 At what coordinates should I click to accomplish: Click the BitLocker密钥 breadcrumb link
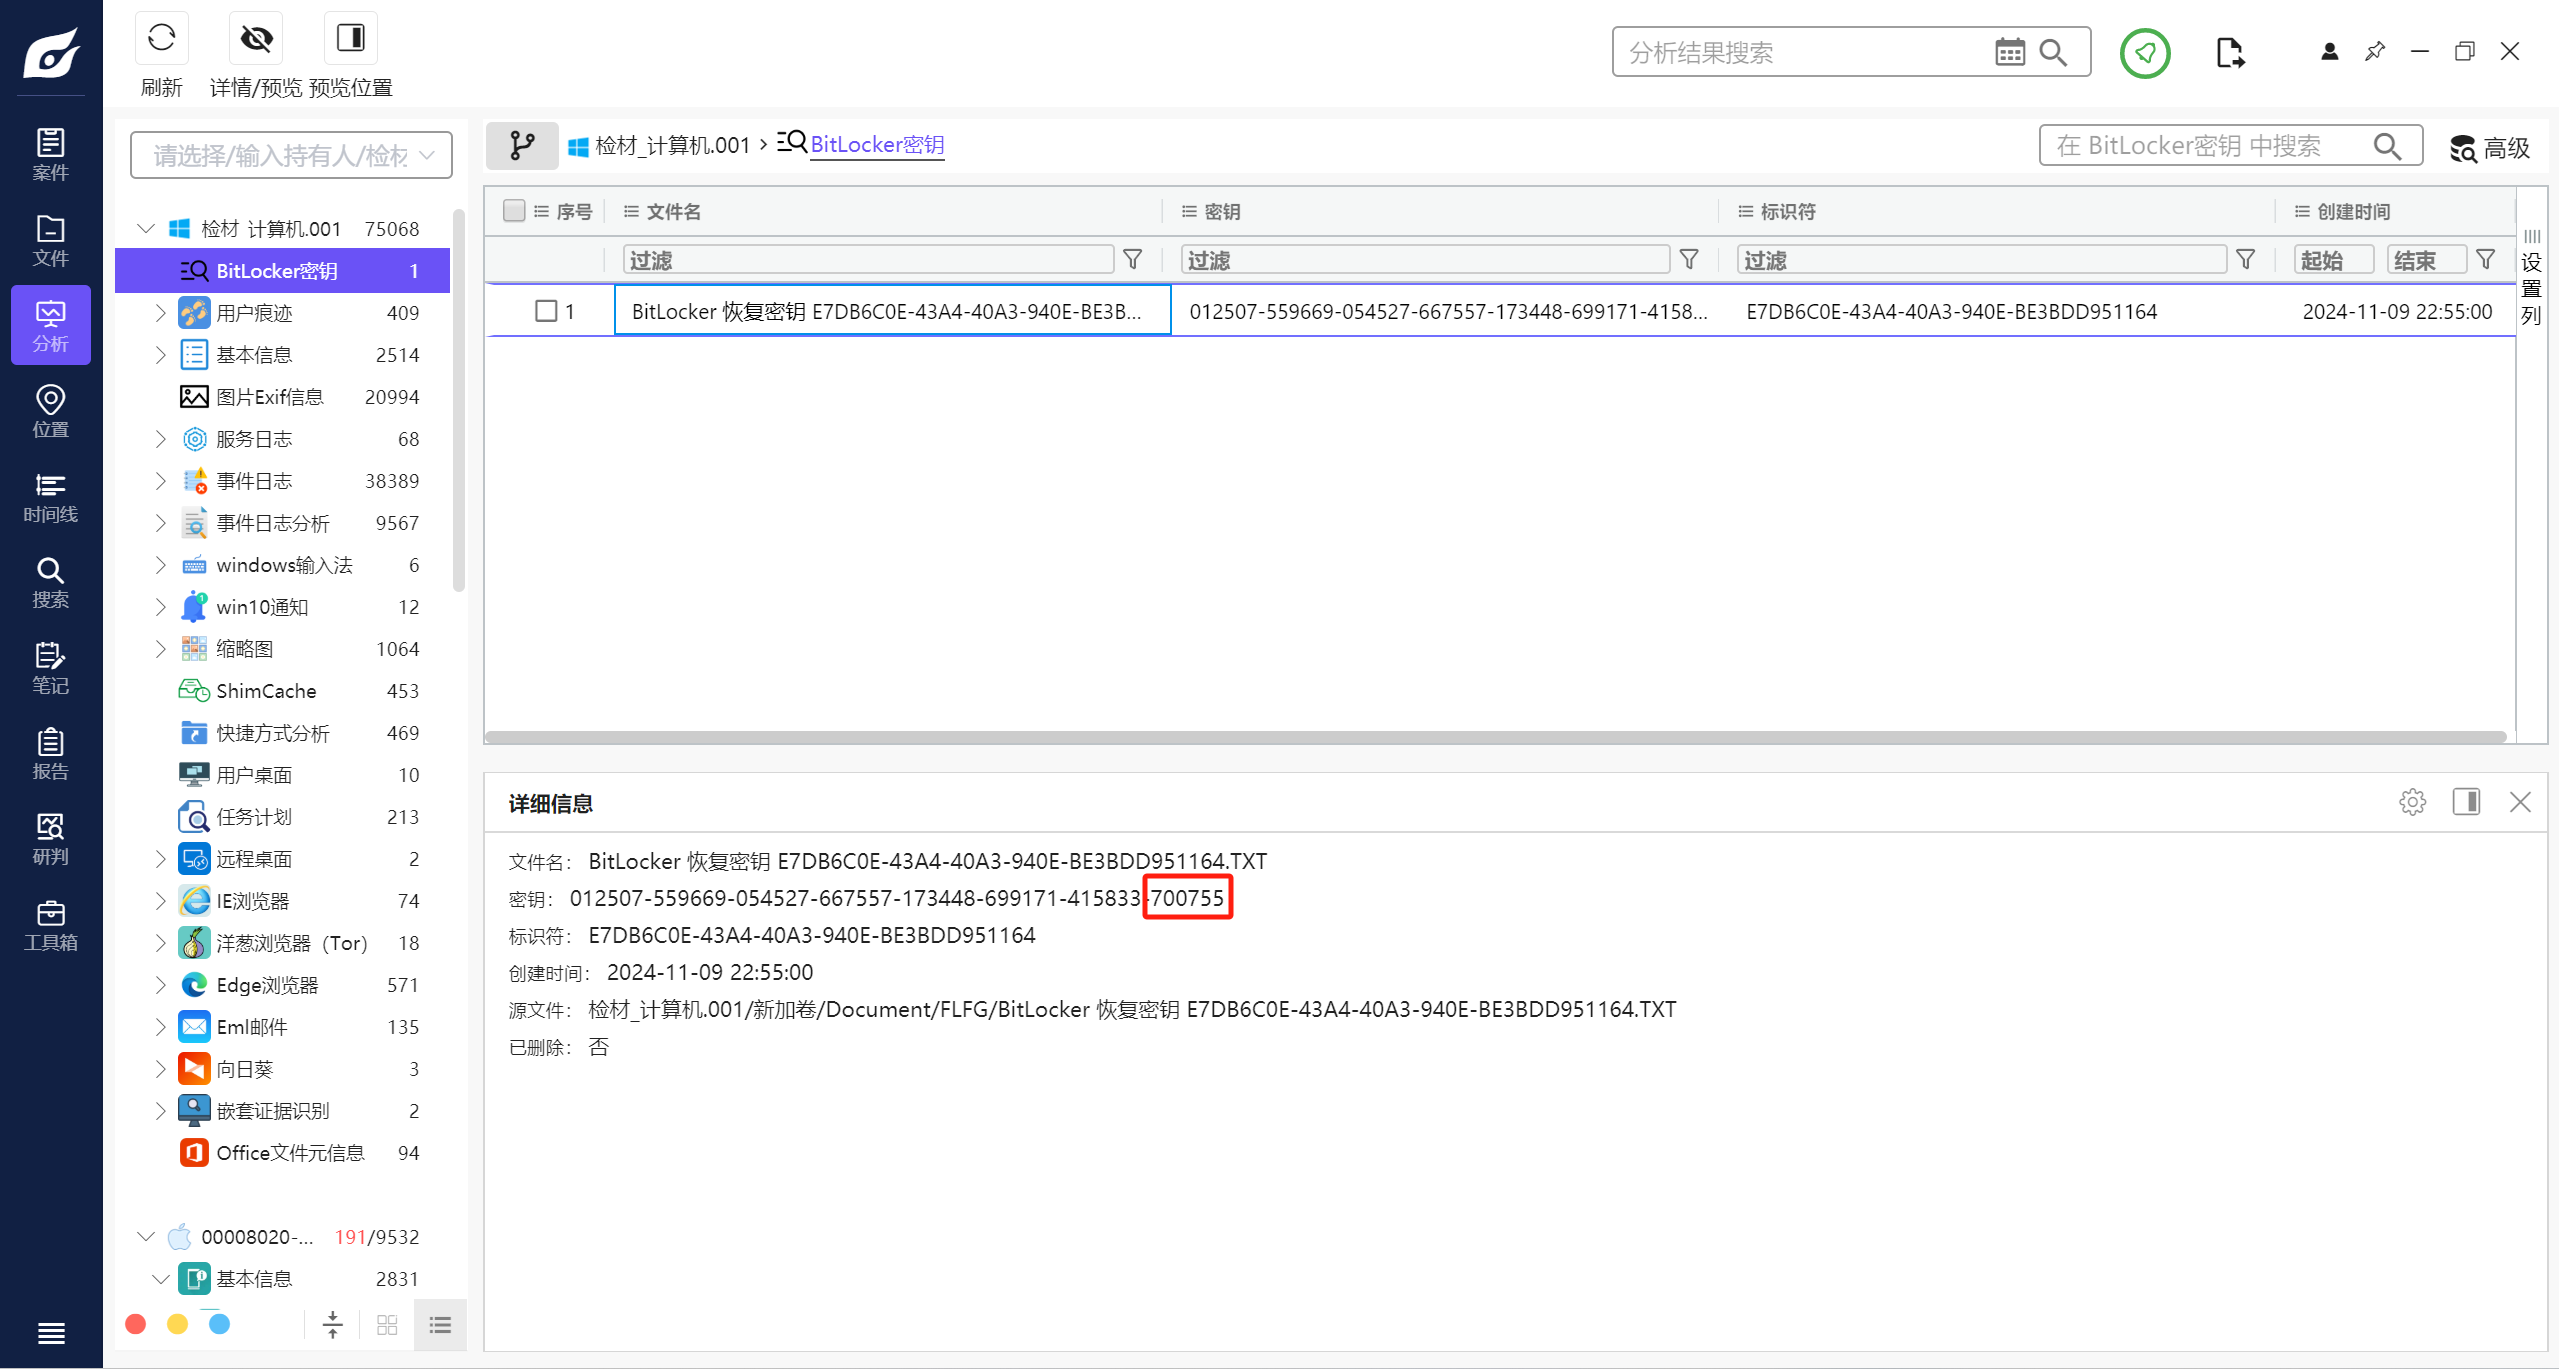(876, 145)
